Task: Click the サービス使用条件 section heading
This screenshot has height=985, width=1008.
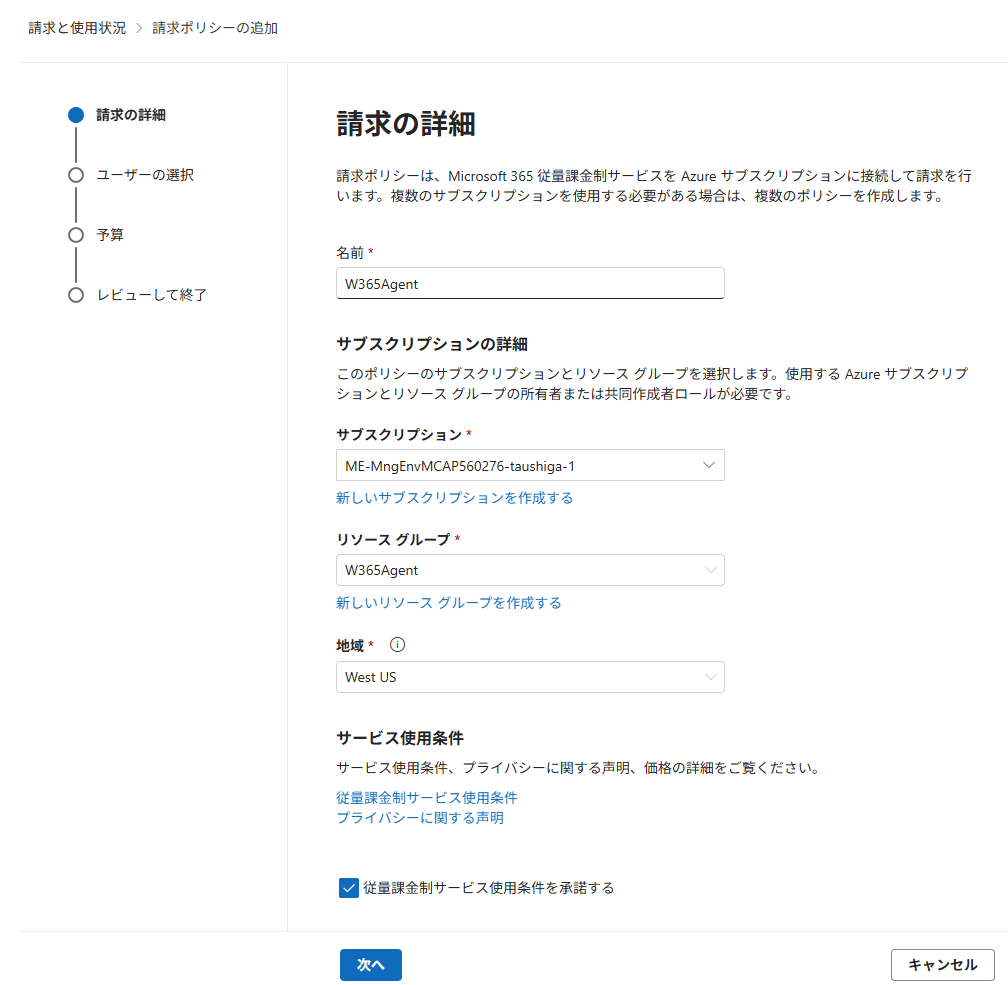Action: click(400, 738)
